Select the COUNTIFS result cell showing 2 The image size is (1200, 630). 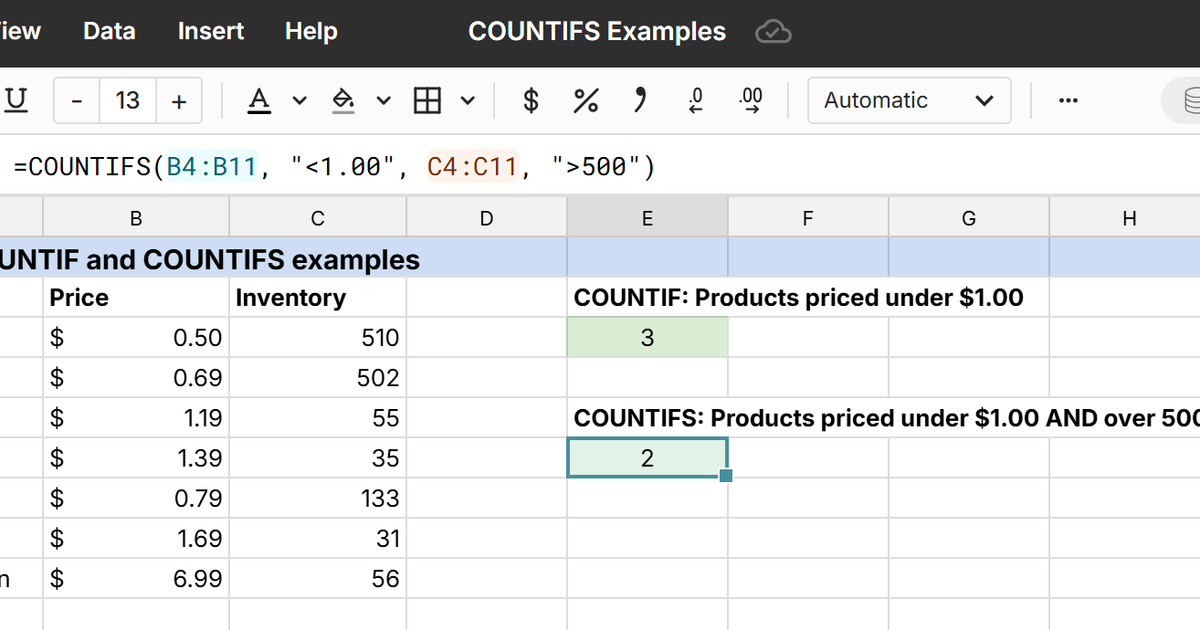(x=647, y=458)
